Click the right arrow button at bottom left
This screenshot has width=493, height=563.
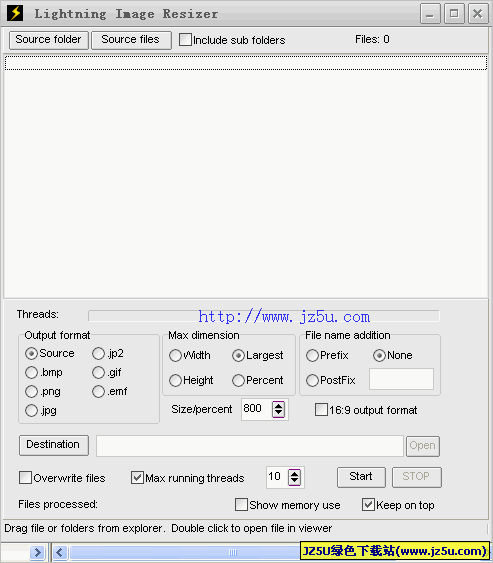[37, 553]
